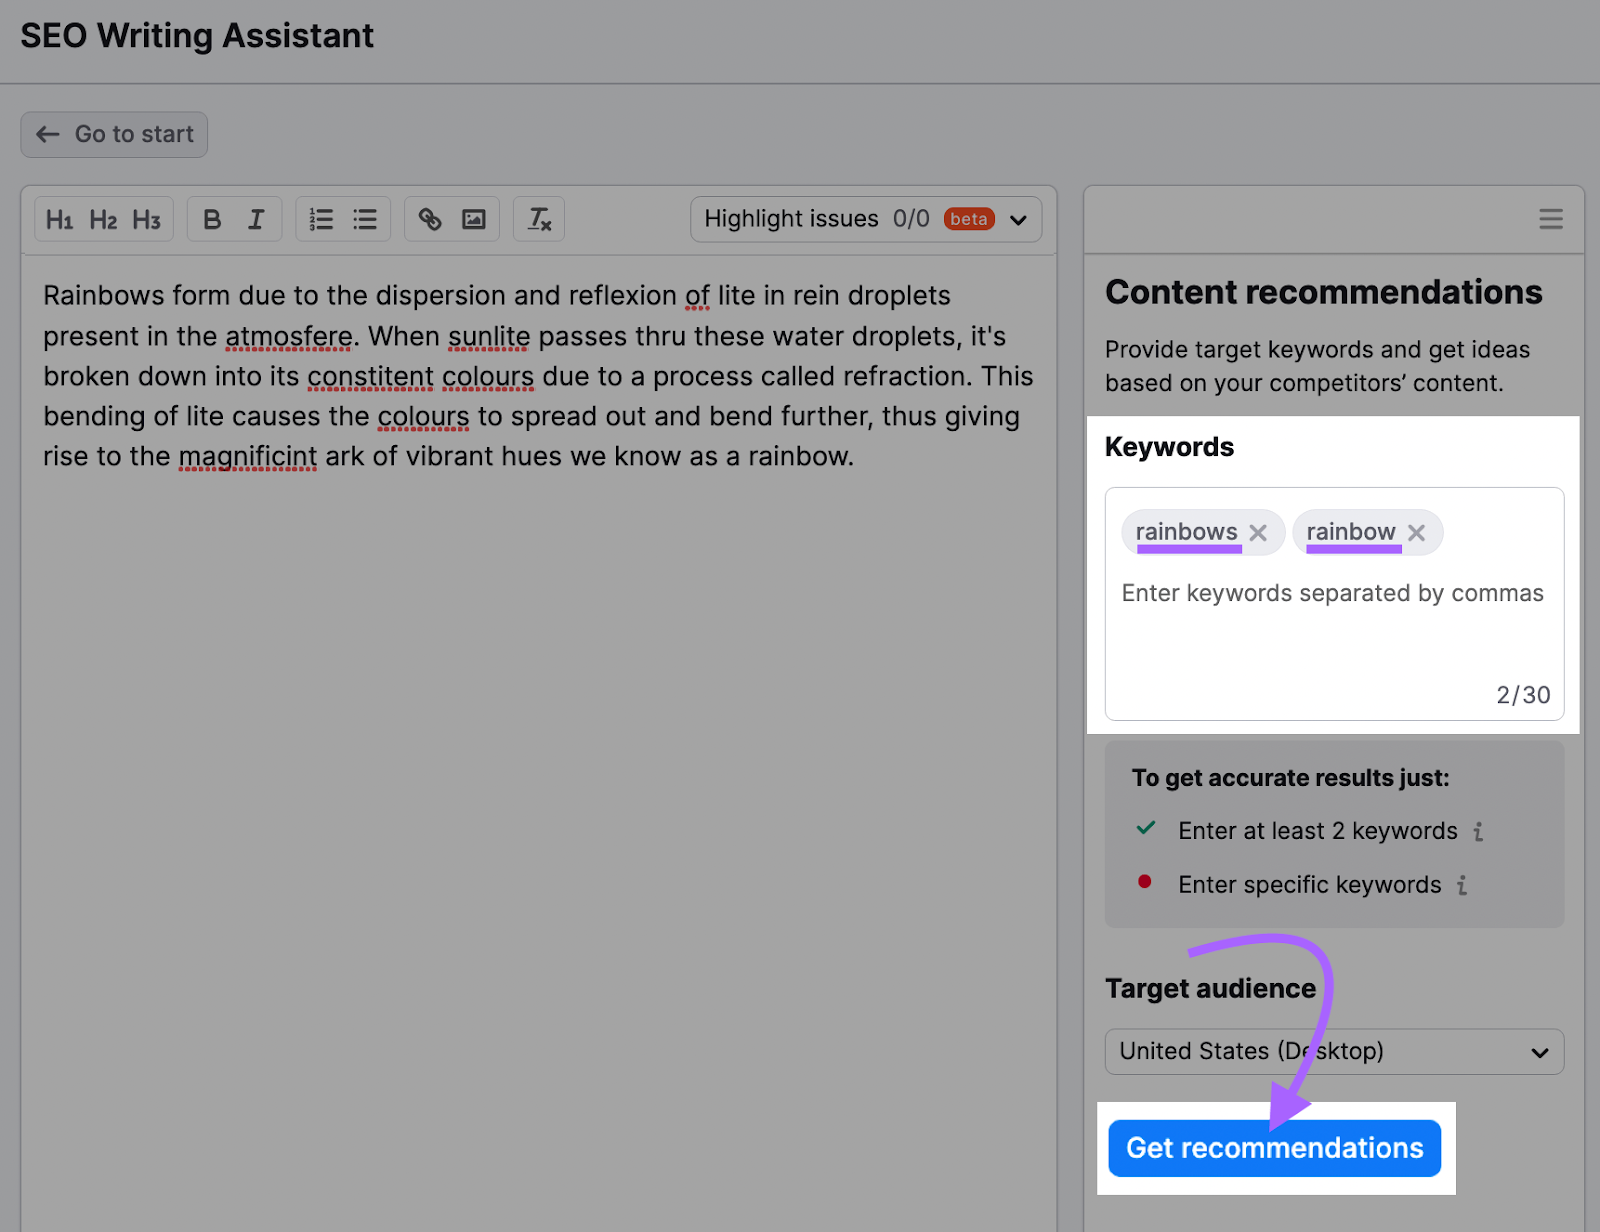Insert an image

pyautogui.click(x=474, y=220)
